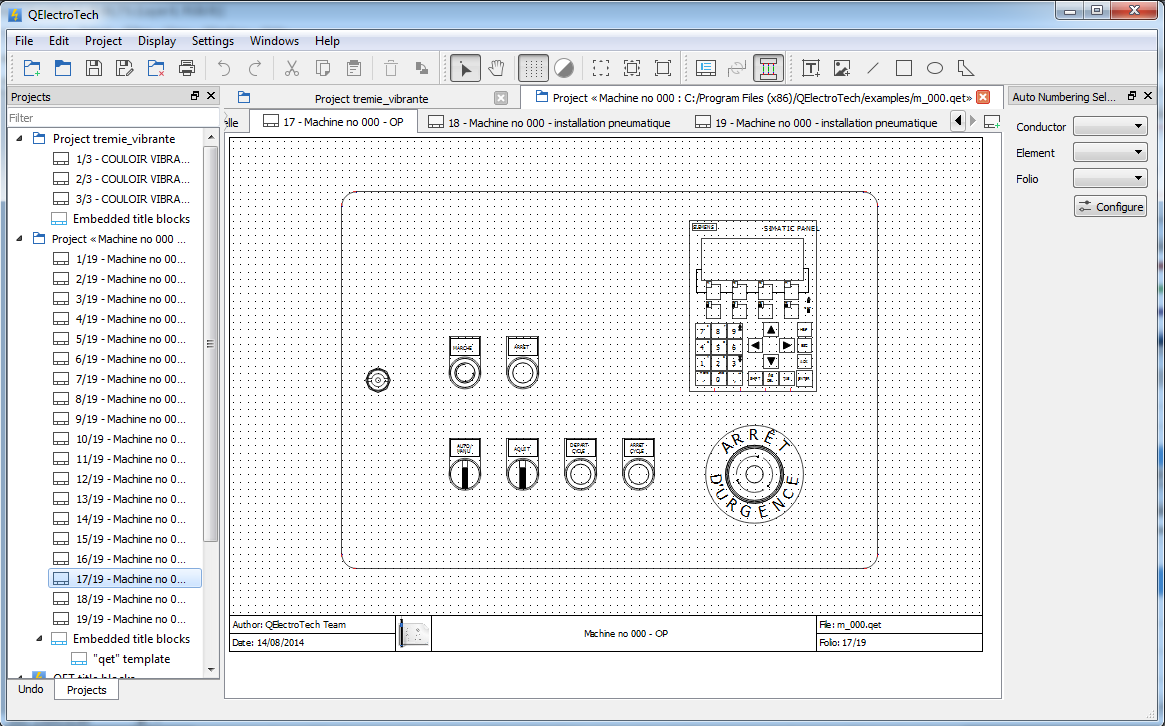Select the Add text field tool
Viewport: 1165px width, 726px height.
(811, 68)
